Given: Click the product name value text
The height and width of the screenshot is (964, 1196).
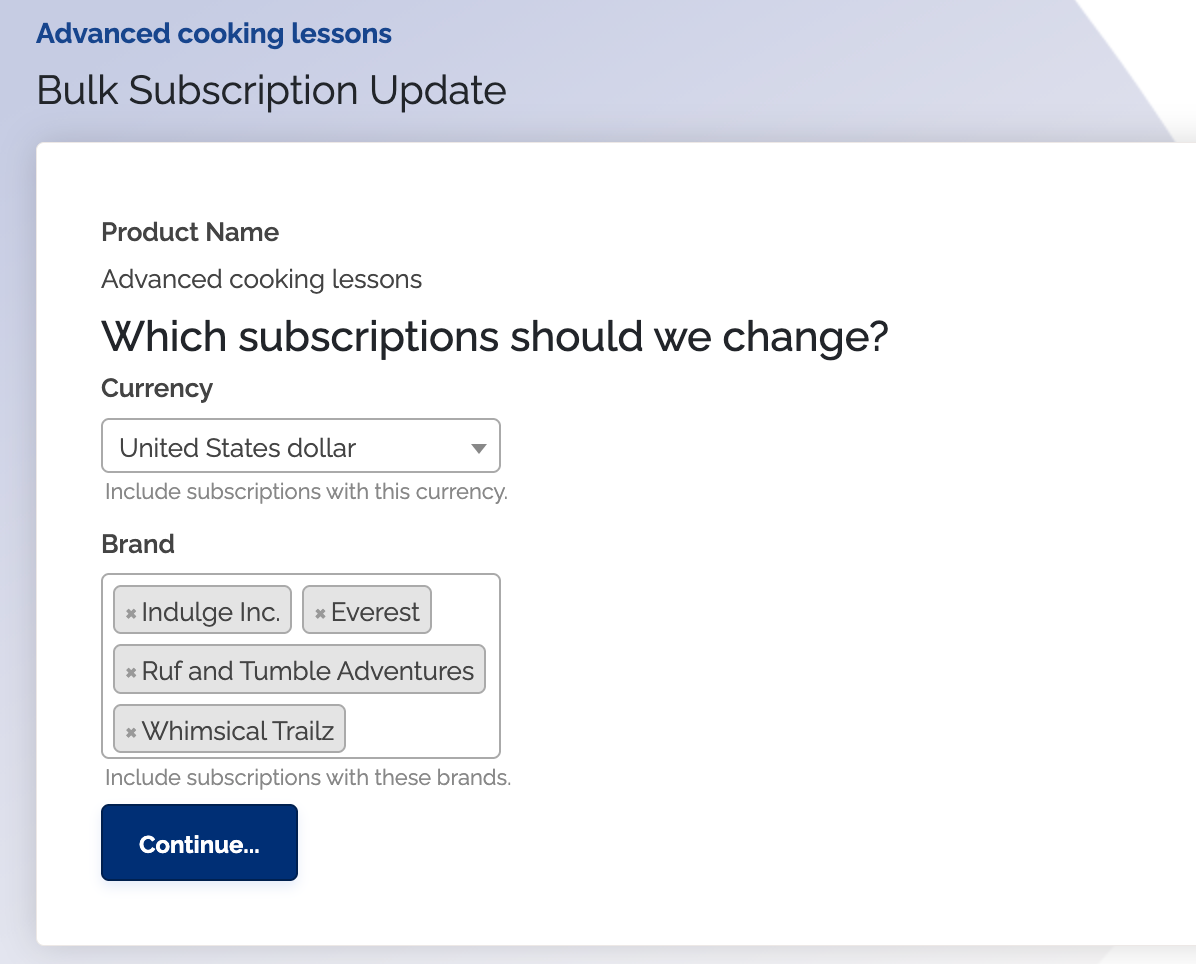Looking at the screenshot, I should [x=261, y=279].
